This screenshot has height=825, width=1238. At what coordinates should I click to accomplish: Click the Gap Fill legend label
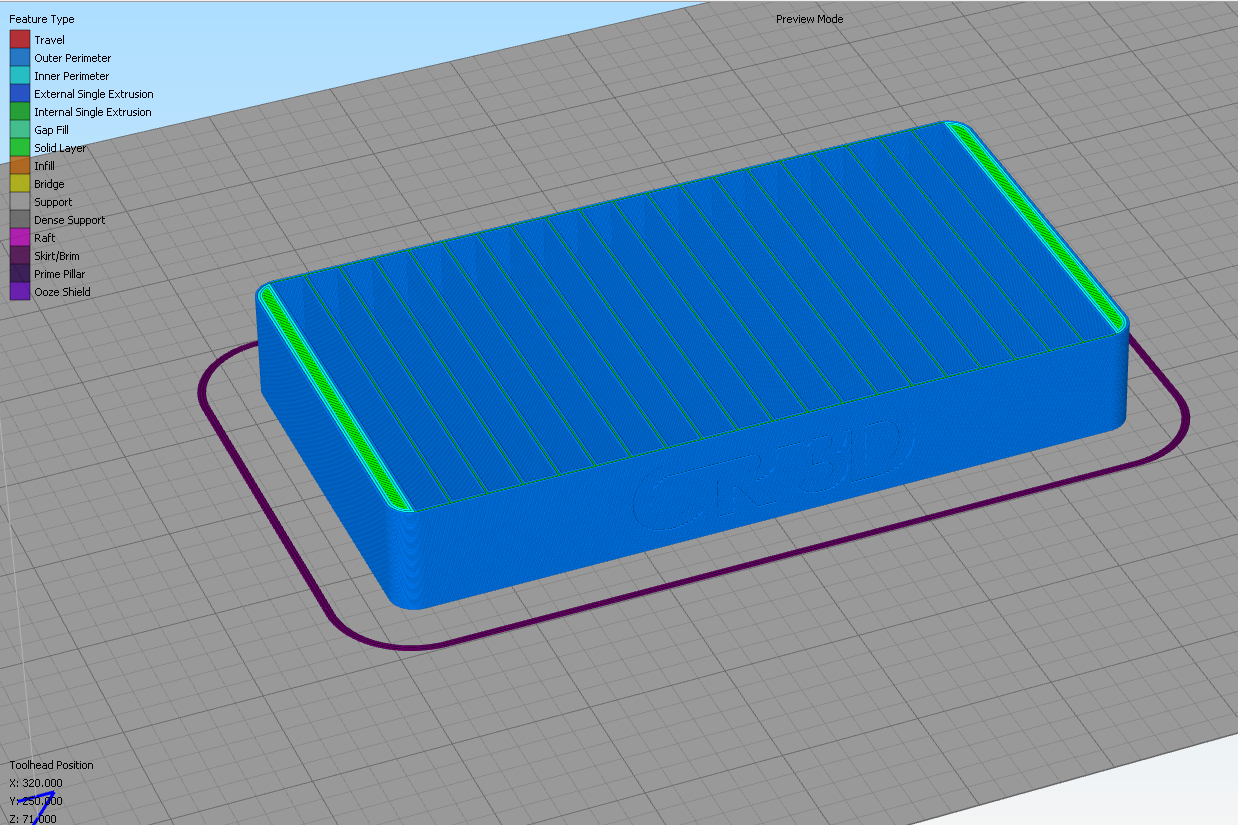click(x=51, y=130)
